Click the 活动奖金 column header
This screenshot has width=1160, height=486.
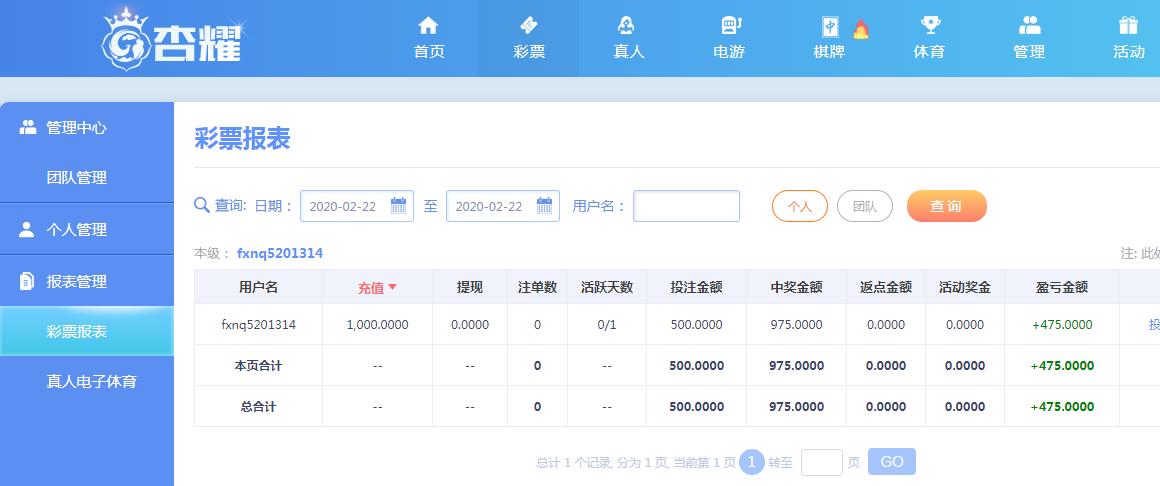pyautogui.click(x=965, y=287)
